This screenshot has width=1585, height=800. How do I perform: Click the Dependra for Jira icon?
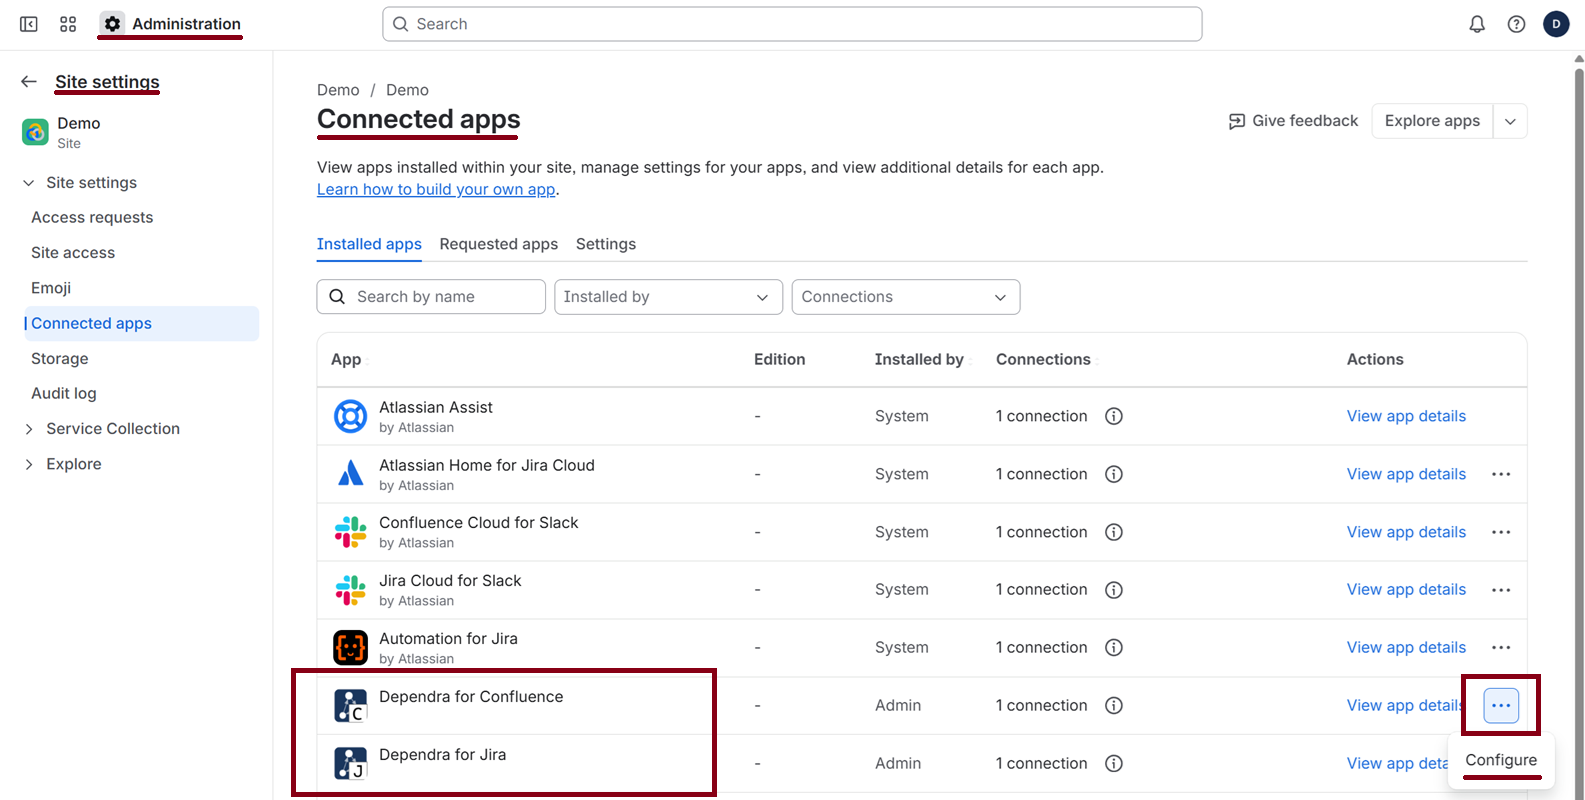point(350,764)
